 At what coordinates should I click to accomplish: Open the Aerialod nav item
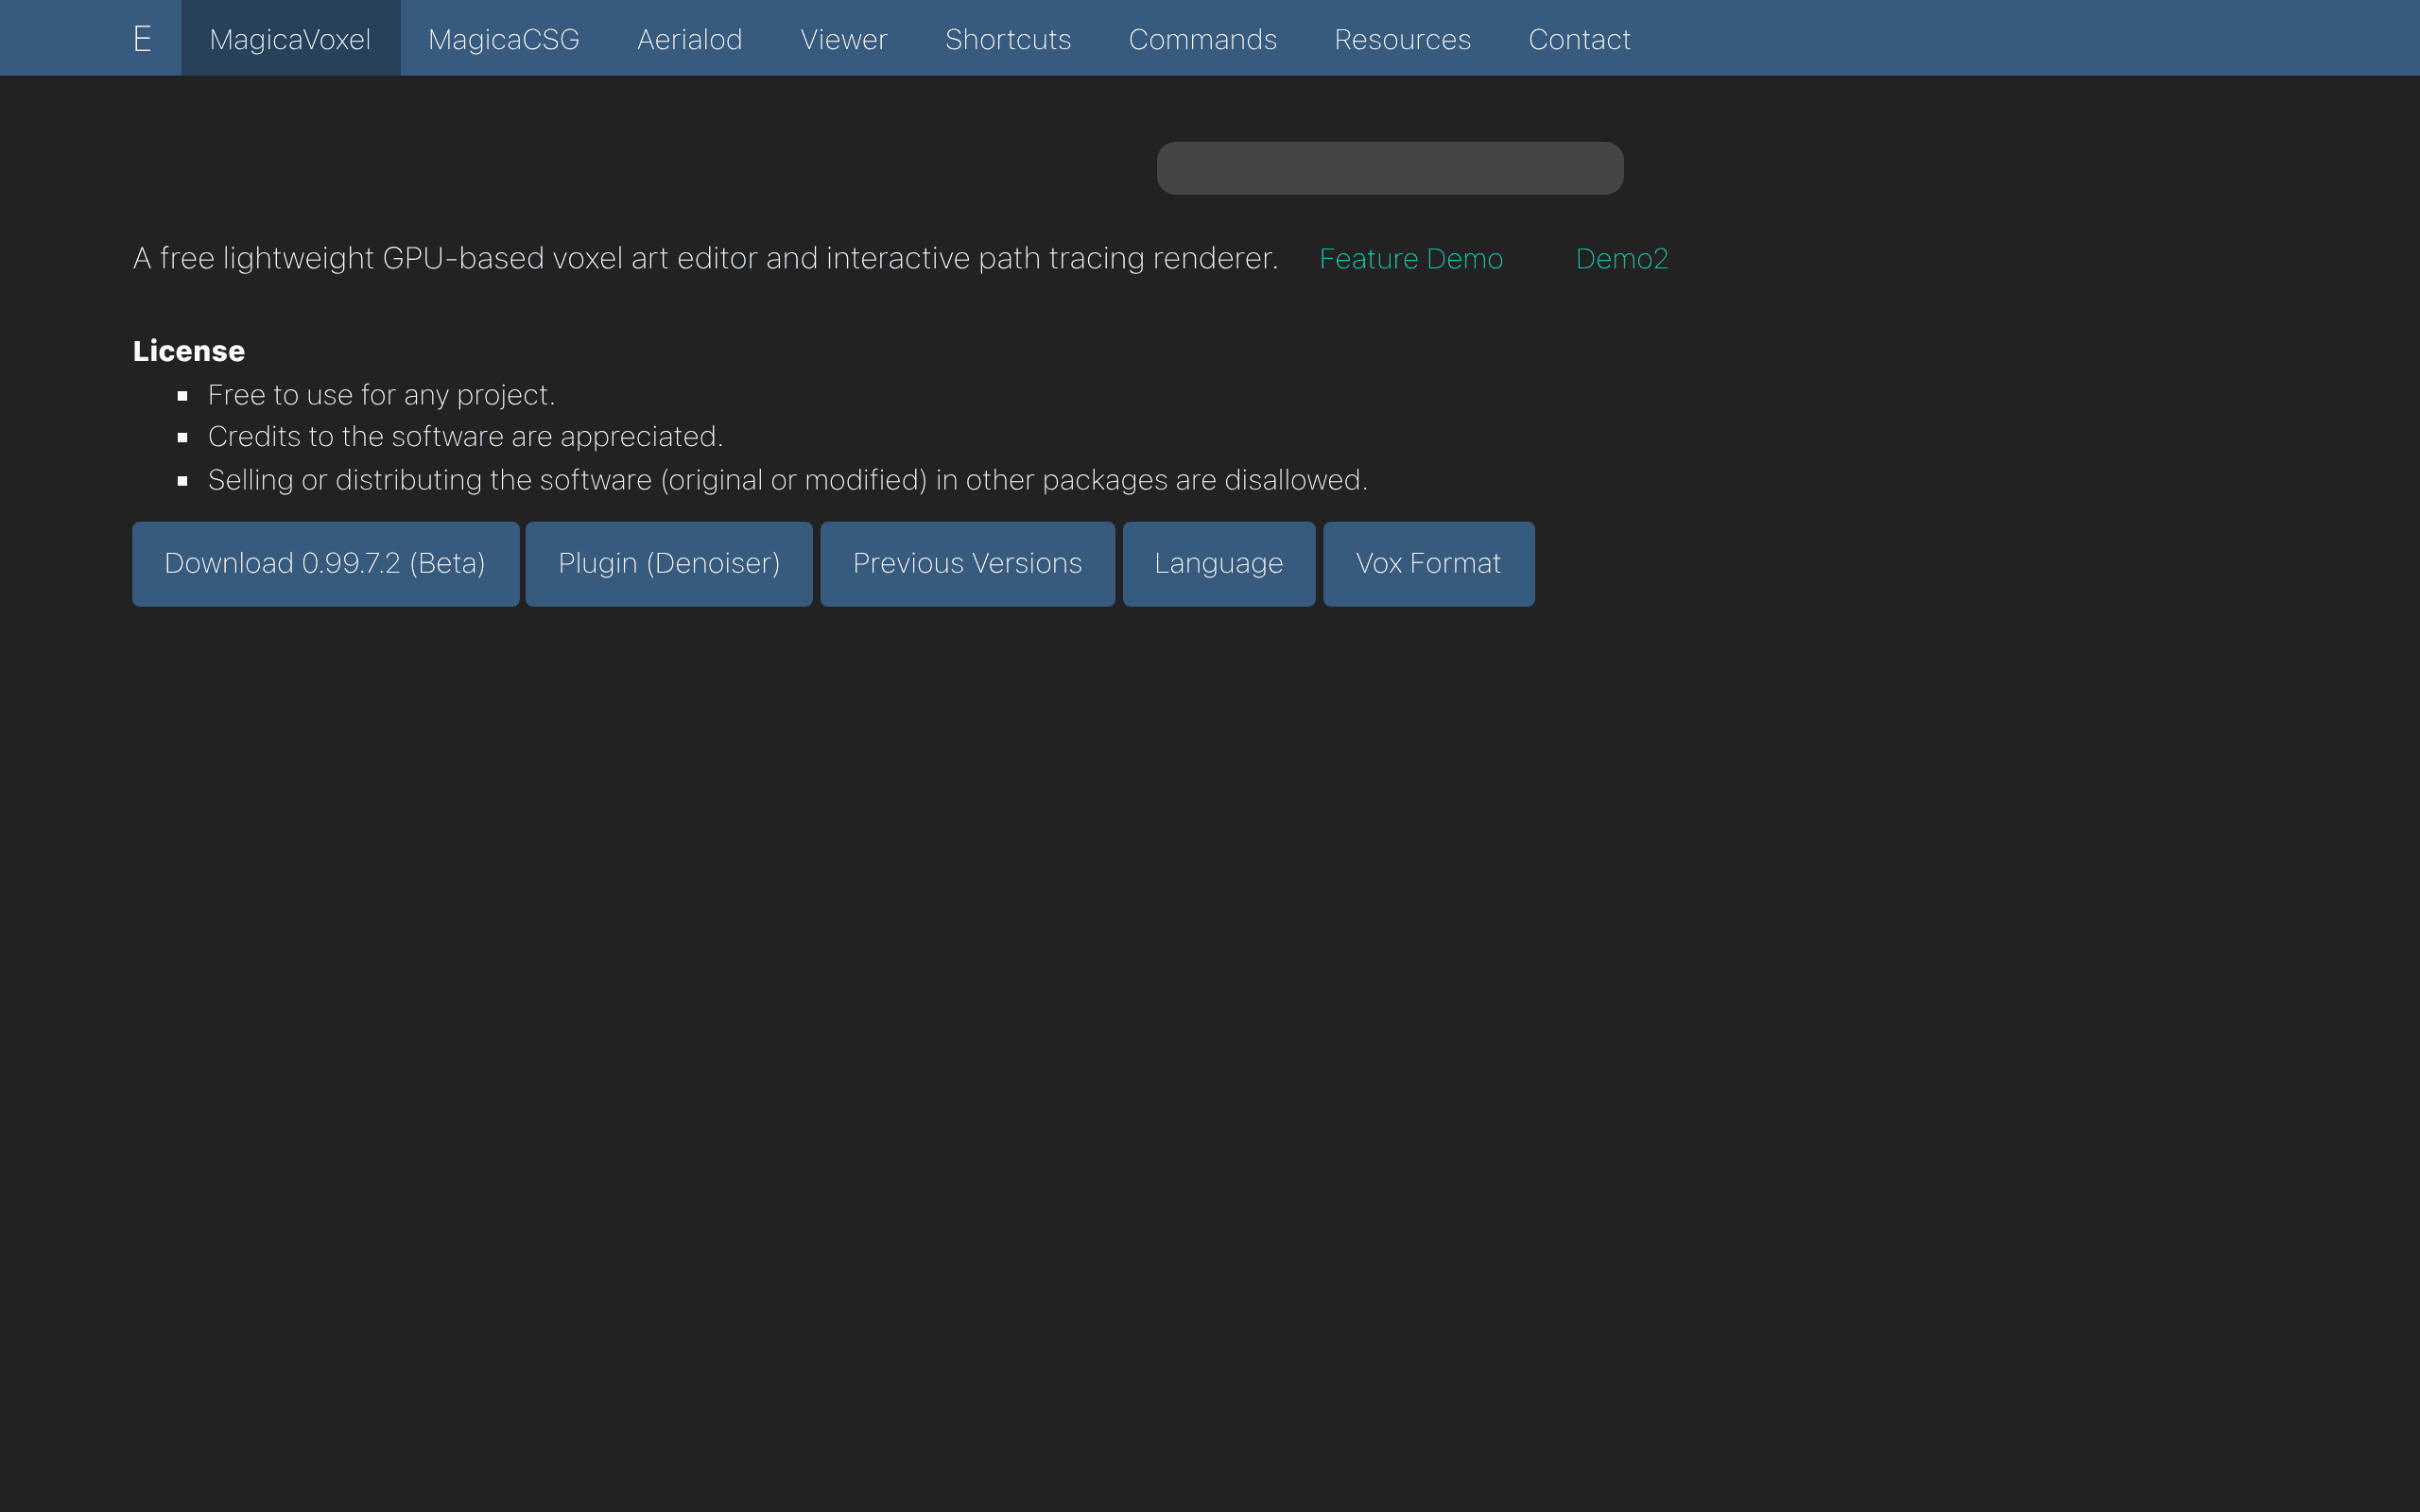click(x=690, y=39)
